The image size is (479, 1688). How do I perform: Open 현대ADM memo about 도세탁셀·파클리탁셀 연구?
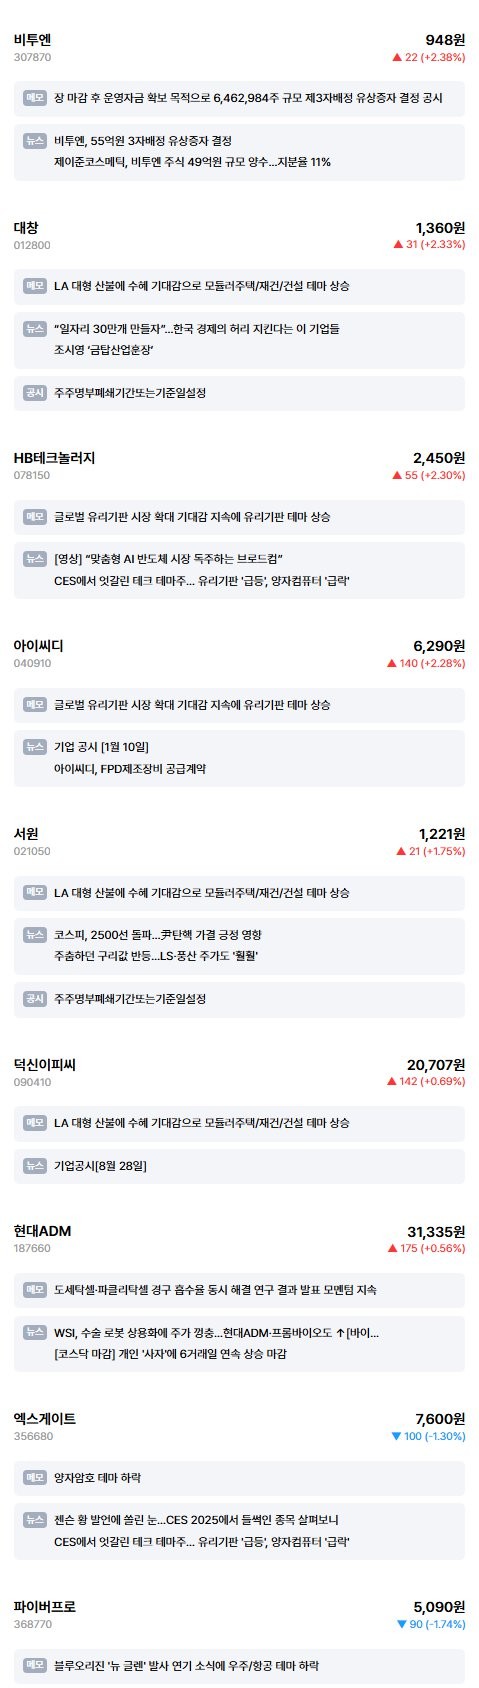point(215,1290)
